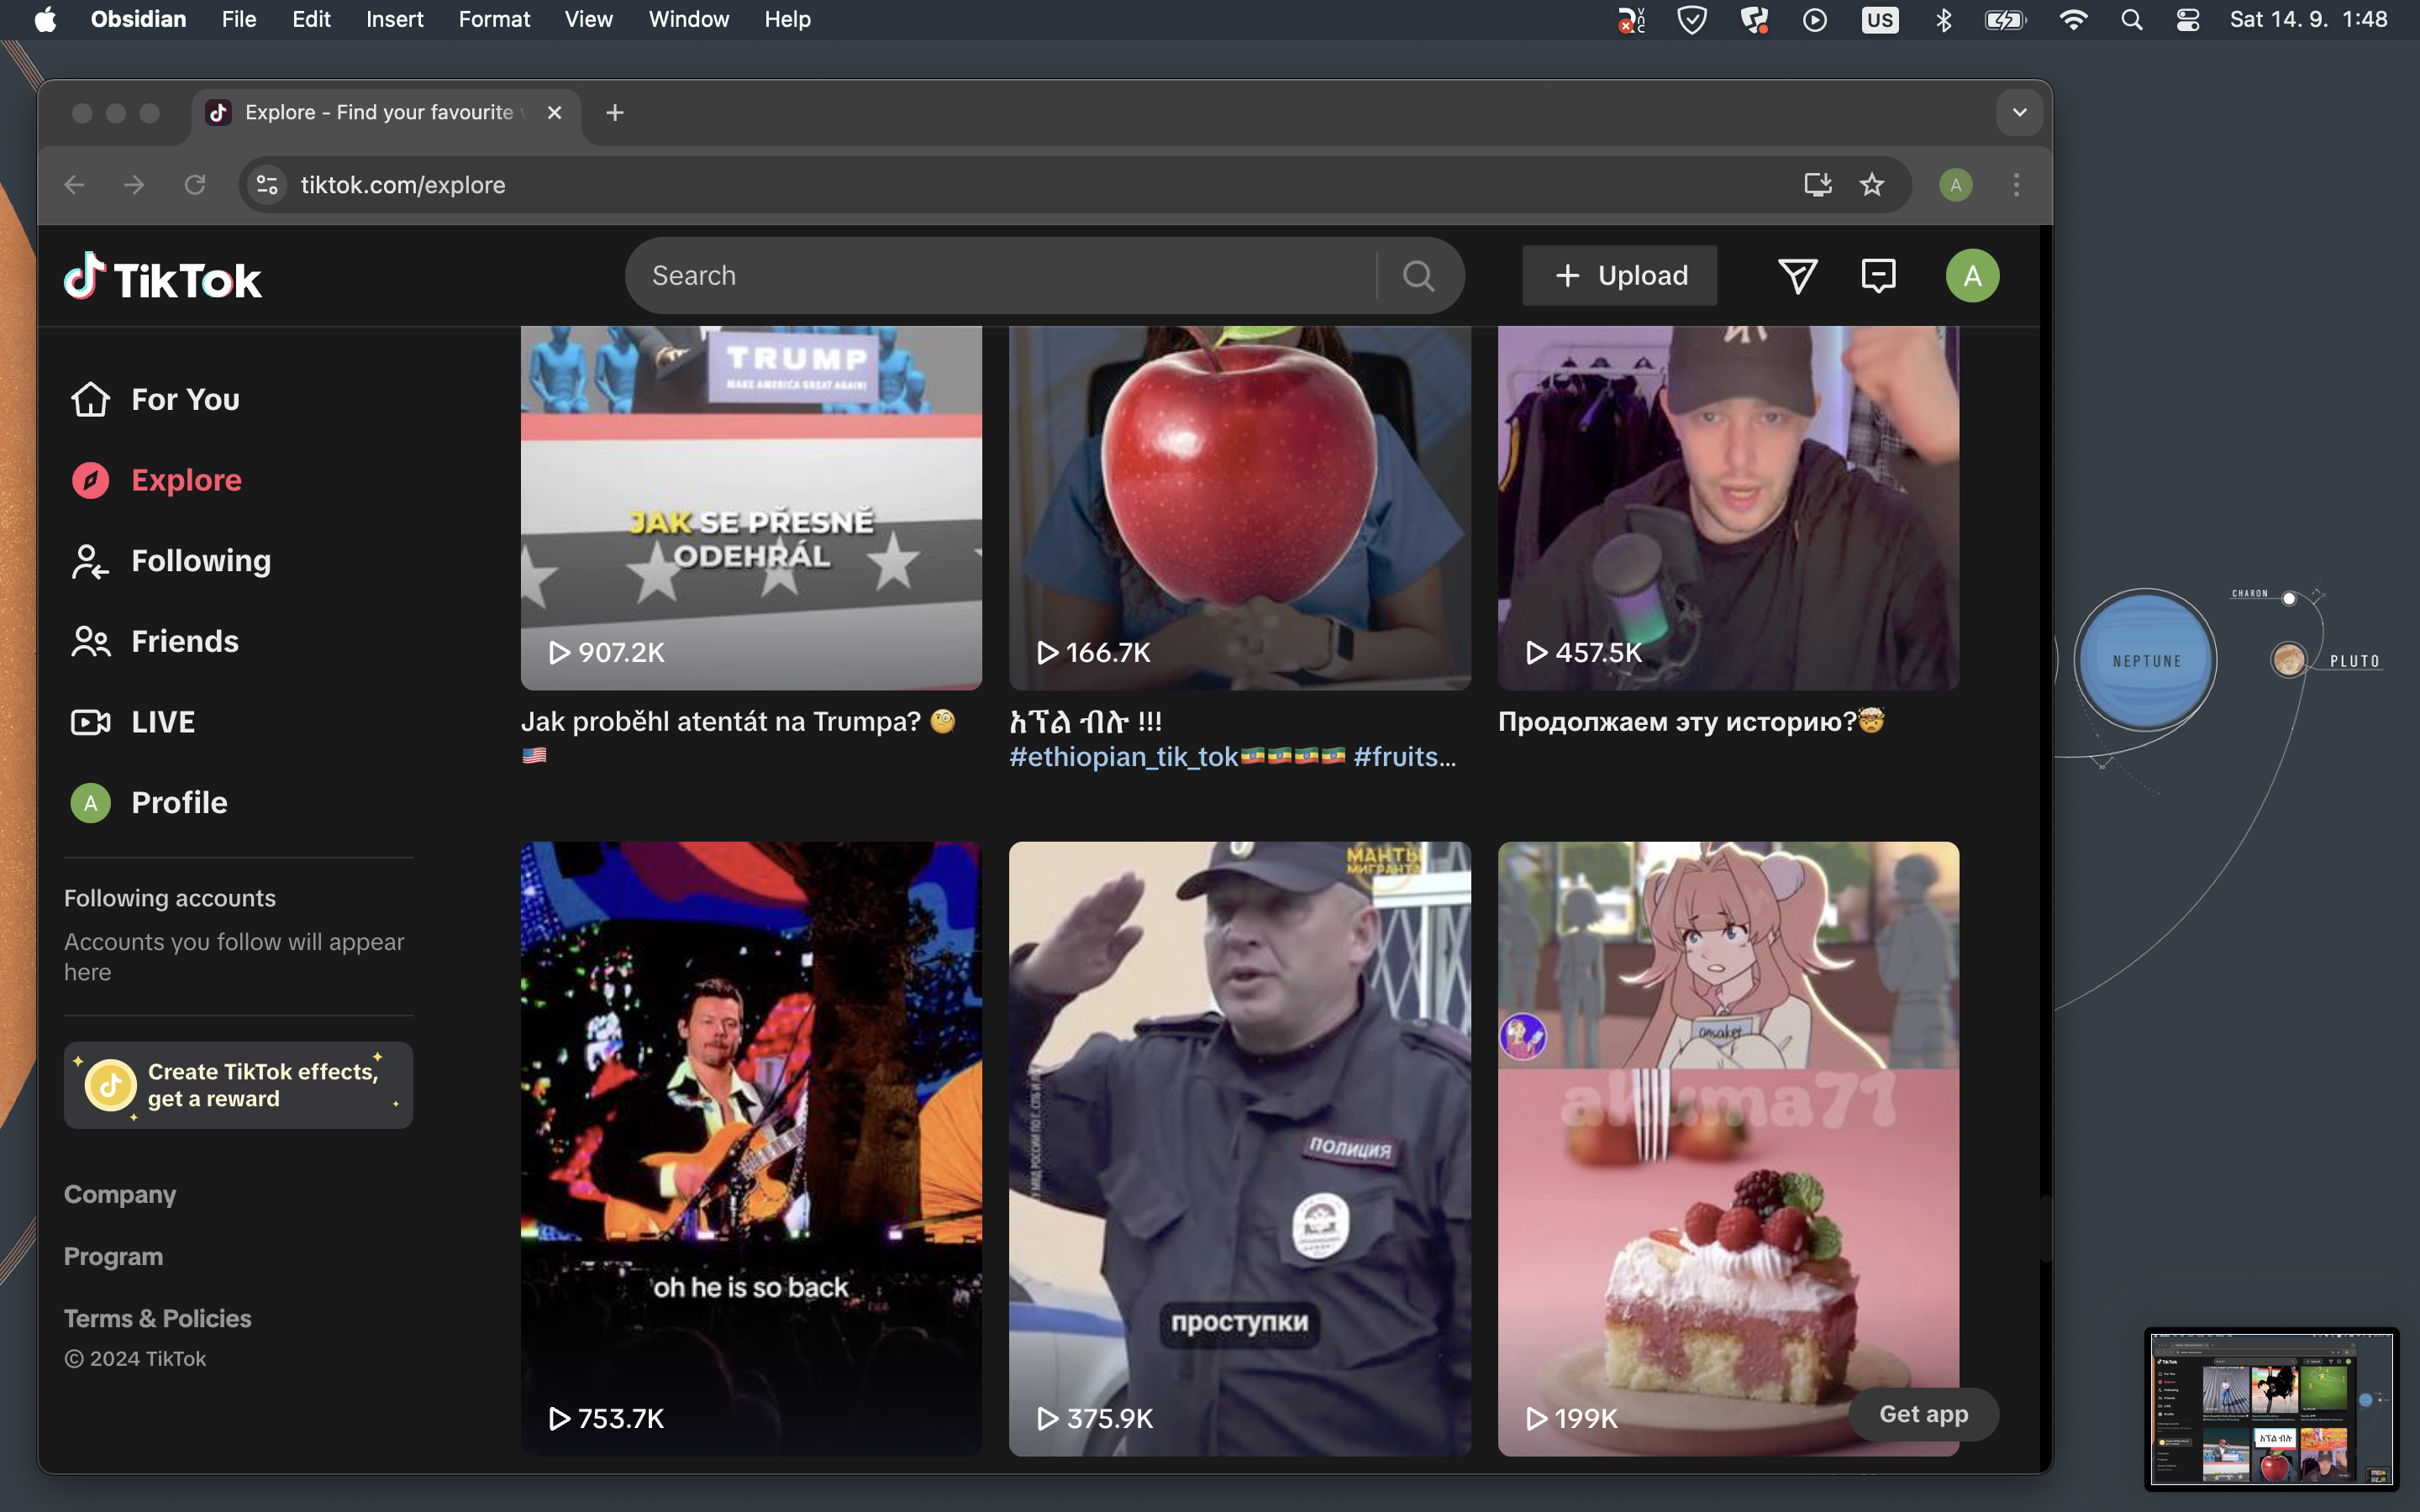Bookmark this page with star icon

[1872, 185]
